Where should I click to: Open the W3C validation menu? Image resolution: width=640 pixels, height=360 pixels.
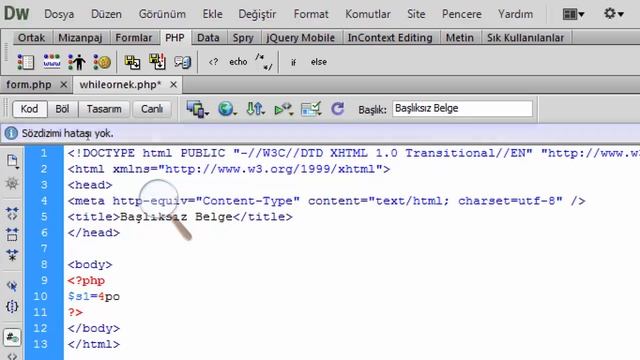tap(284, 109)
